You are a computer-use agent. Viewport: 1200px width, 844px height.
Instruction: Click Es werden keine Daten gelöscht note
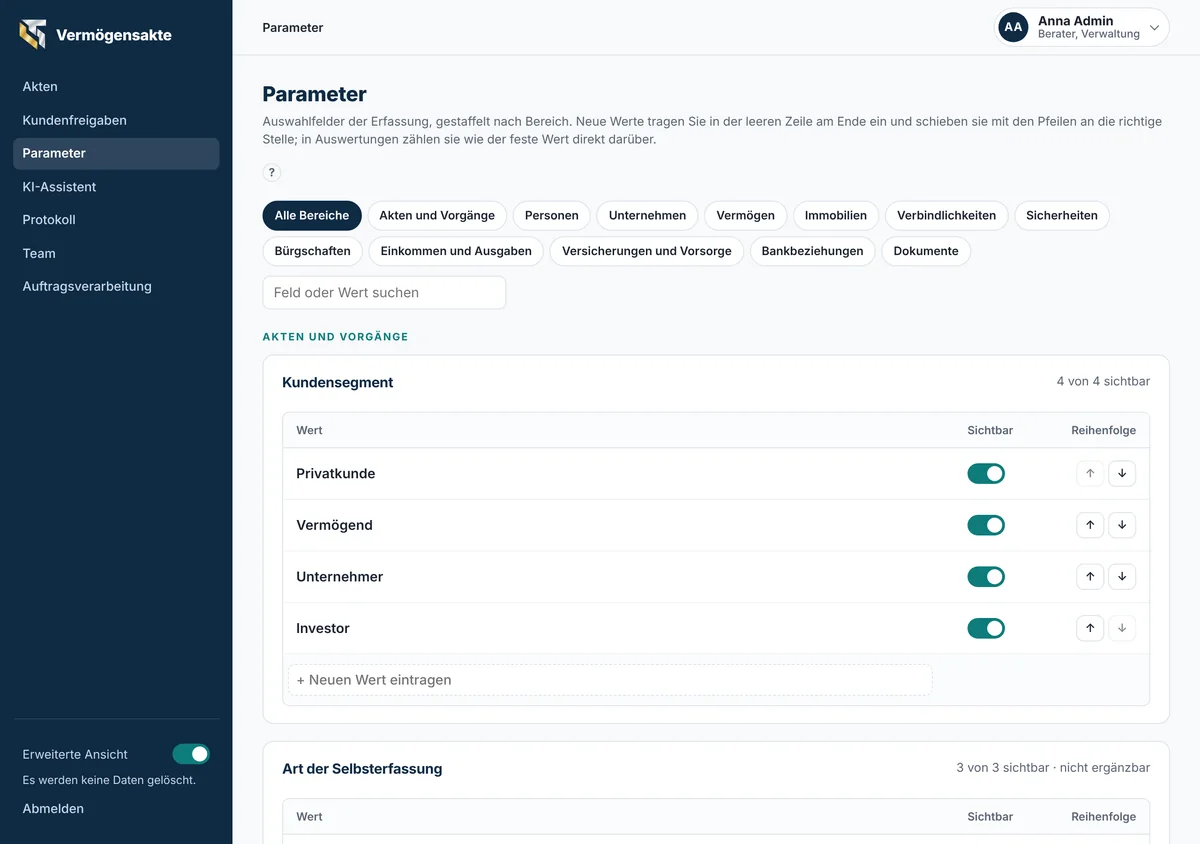click(109, 780)
